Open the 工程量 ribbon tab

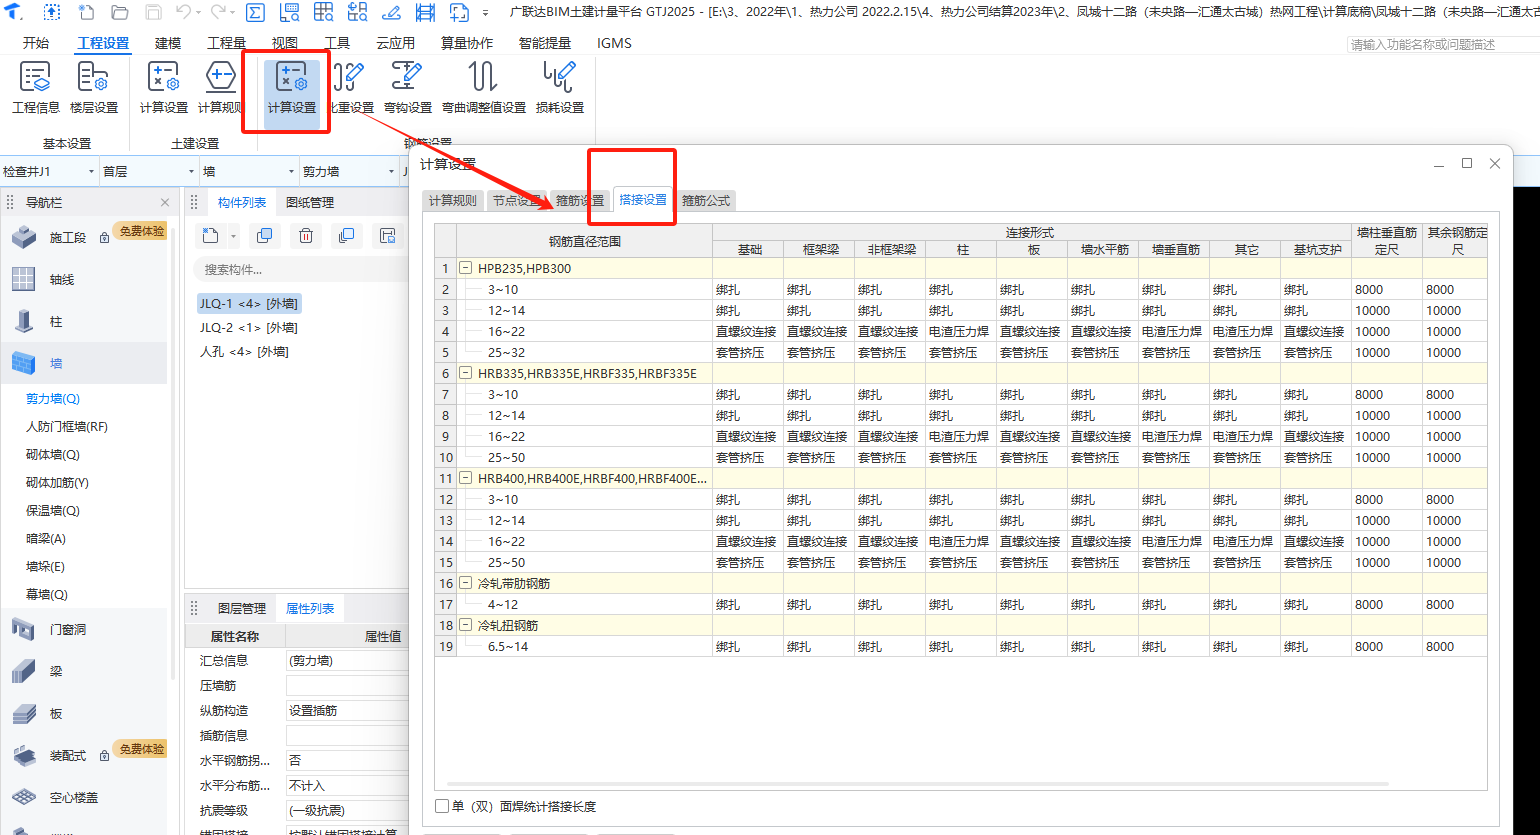point(226,43)
